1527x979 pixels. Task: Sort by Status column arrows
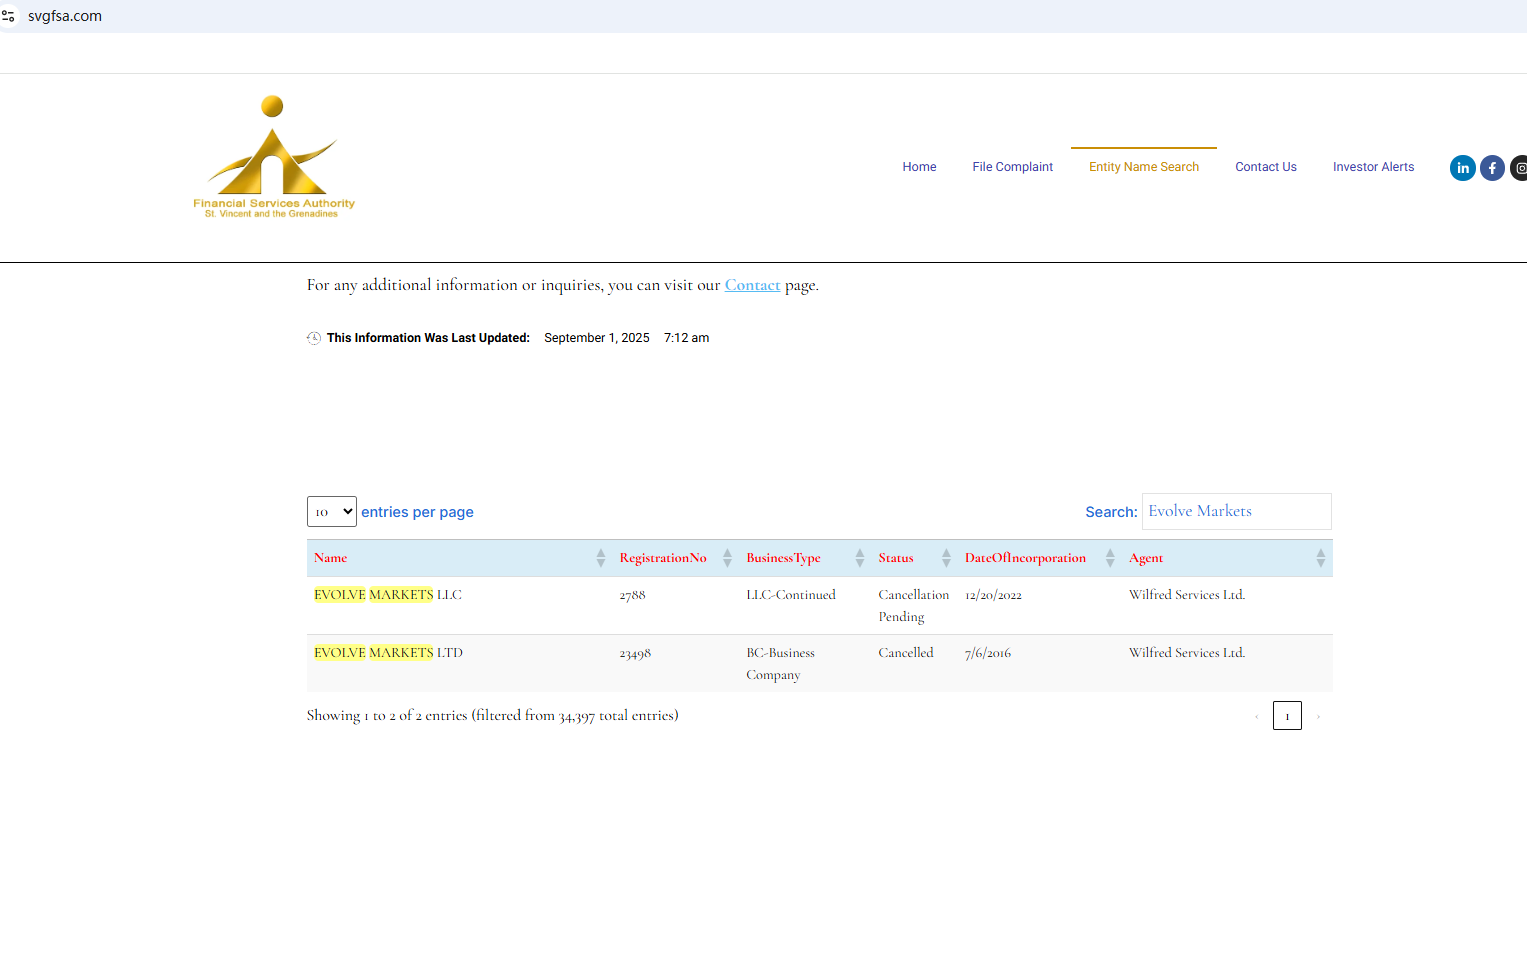tap(945, 558)
